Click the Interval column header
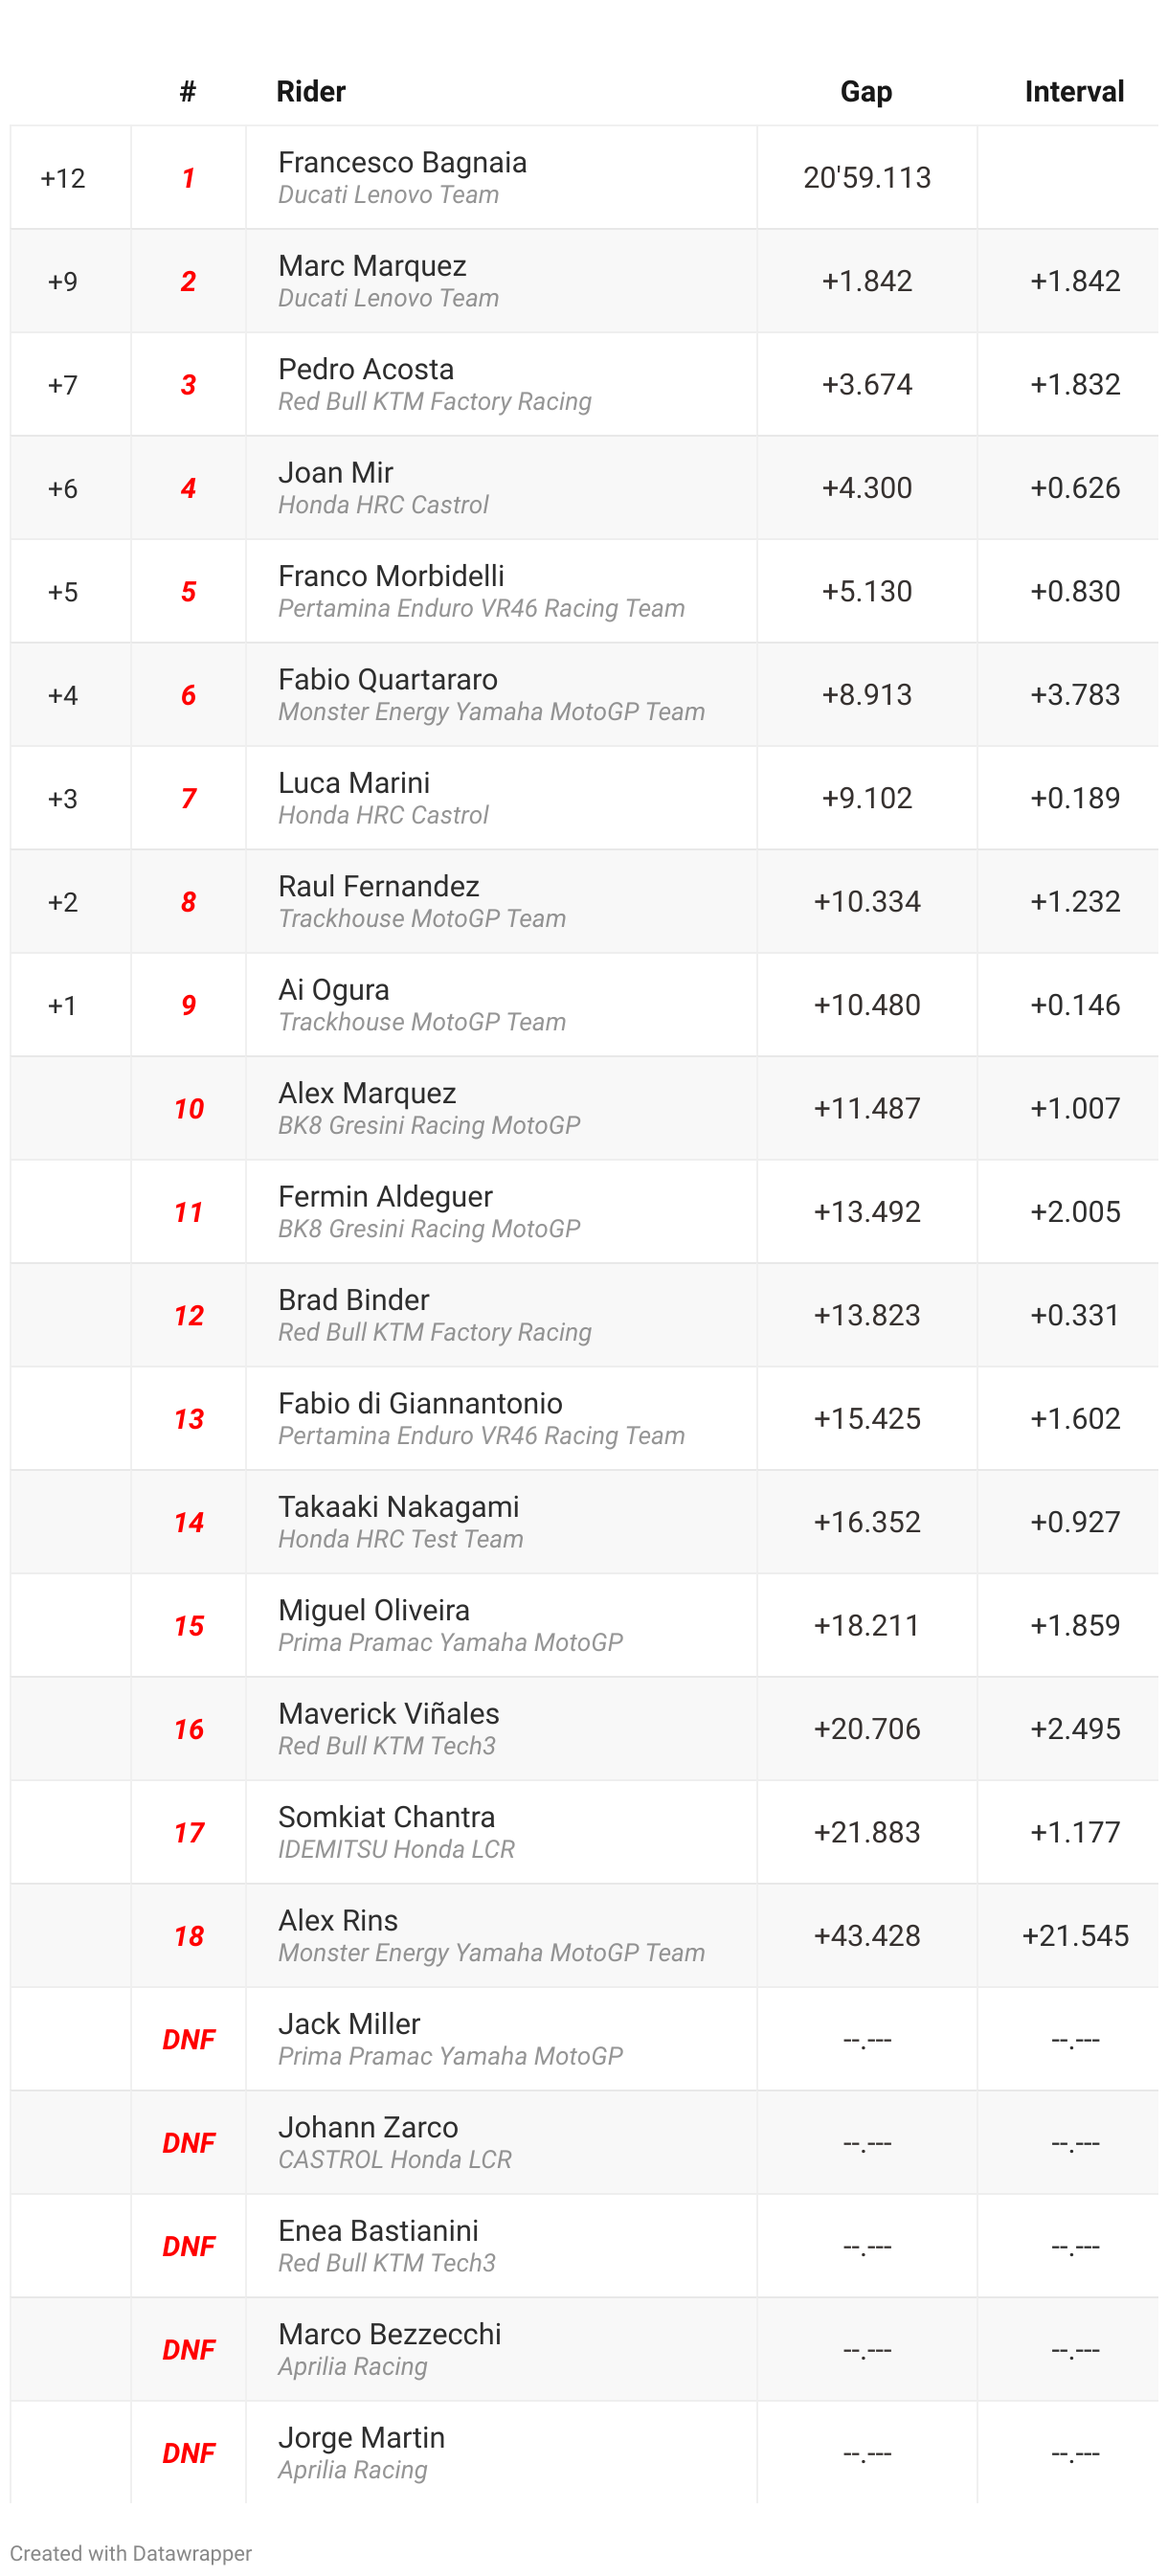Image resolution: width=1168 pixels, height=2576 pixels. coord(1074,91)
